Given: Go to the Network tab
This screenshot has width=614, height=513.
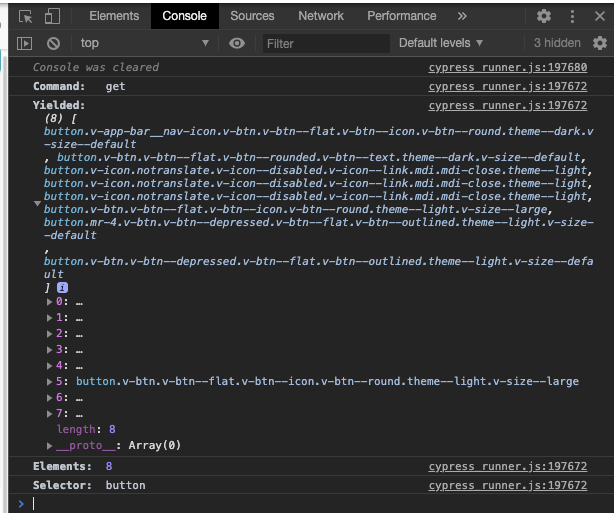Looking at the screenshot, I should coord(321,16).
